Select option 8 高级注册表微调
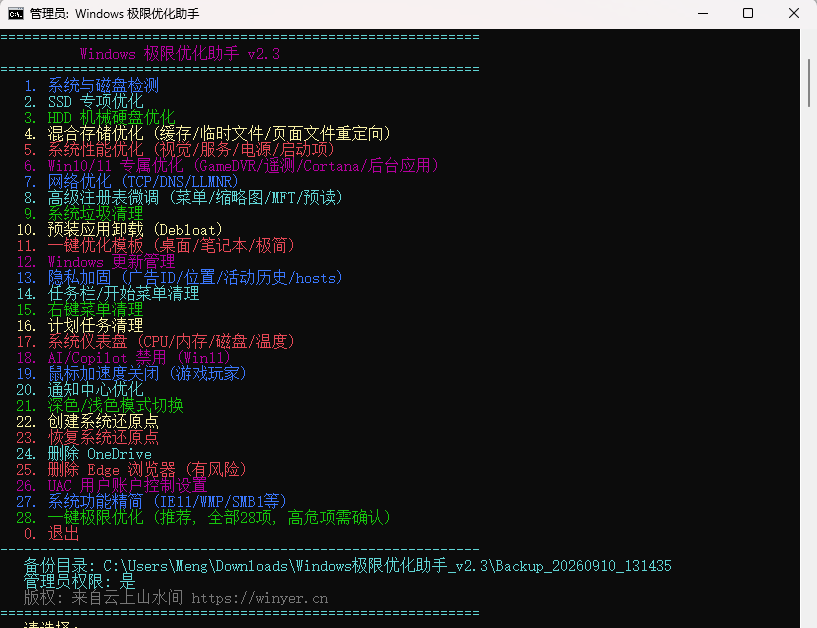This screenshot has height=628, width=817. pyautogui.click(x=183, y=198)
